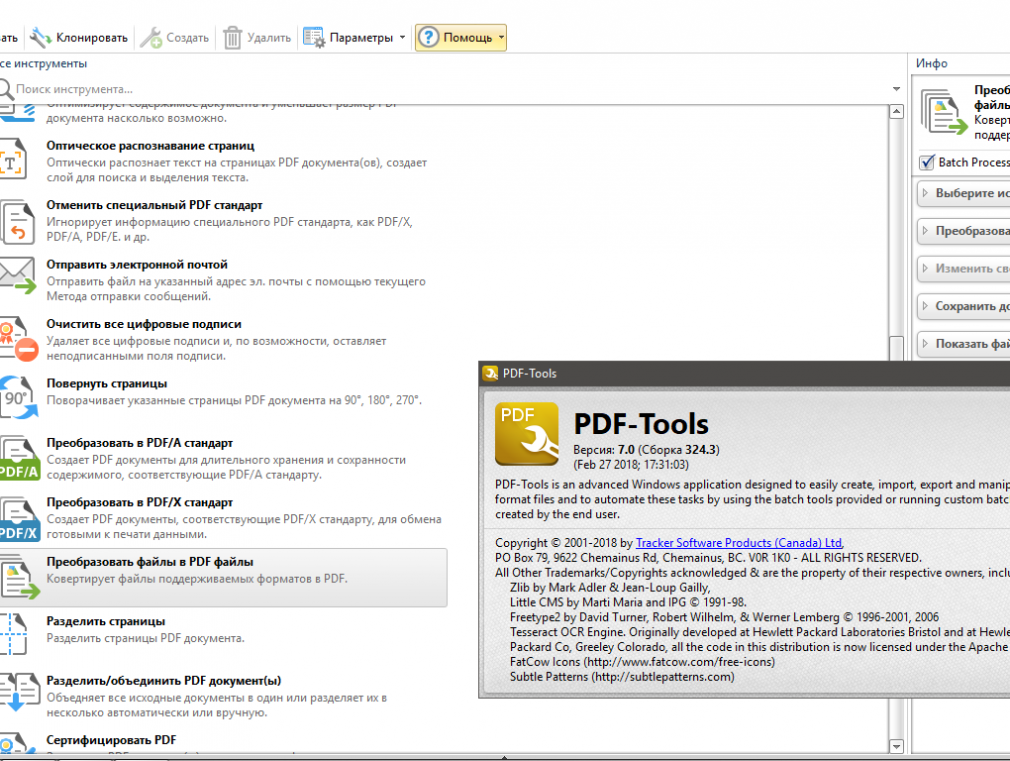Click the Info panel convert-files icon
The width and height of the screenshot is (1010, 761).
[944, 112]
